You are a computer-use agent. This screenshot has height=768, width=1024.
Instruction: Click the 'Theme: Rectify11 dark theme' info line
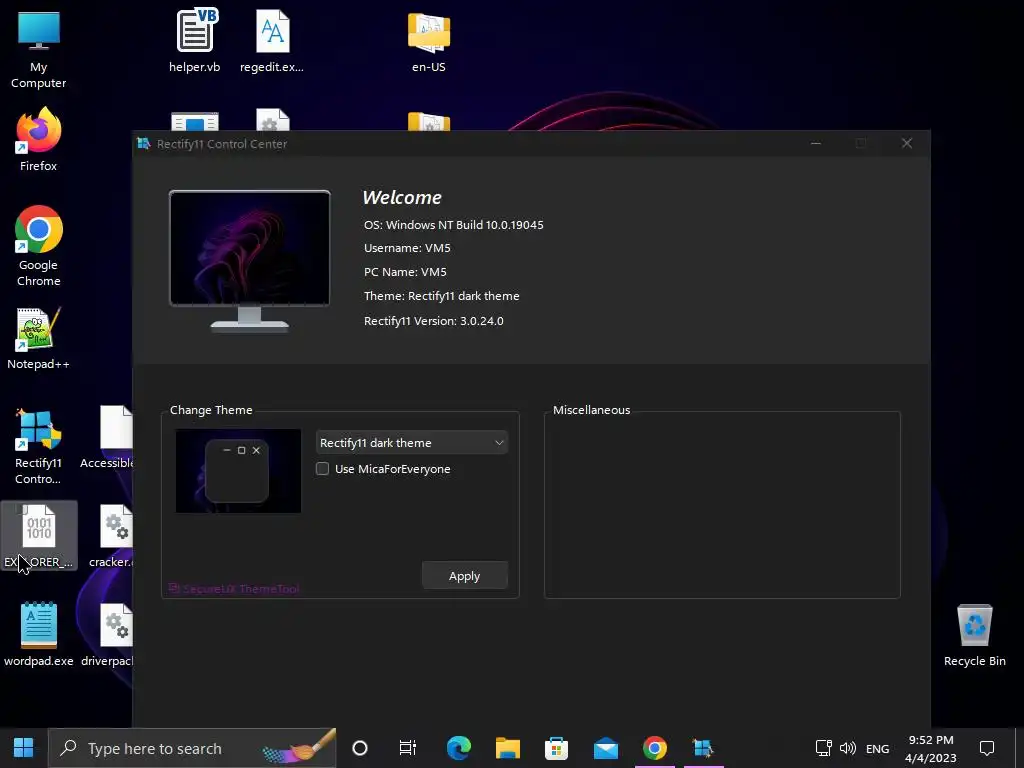pos(441,296)
